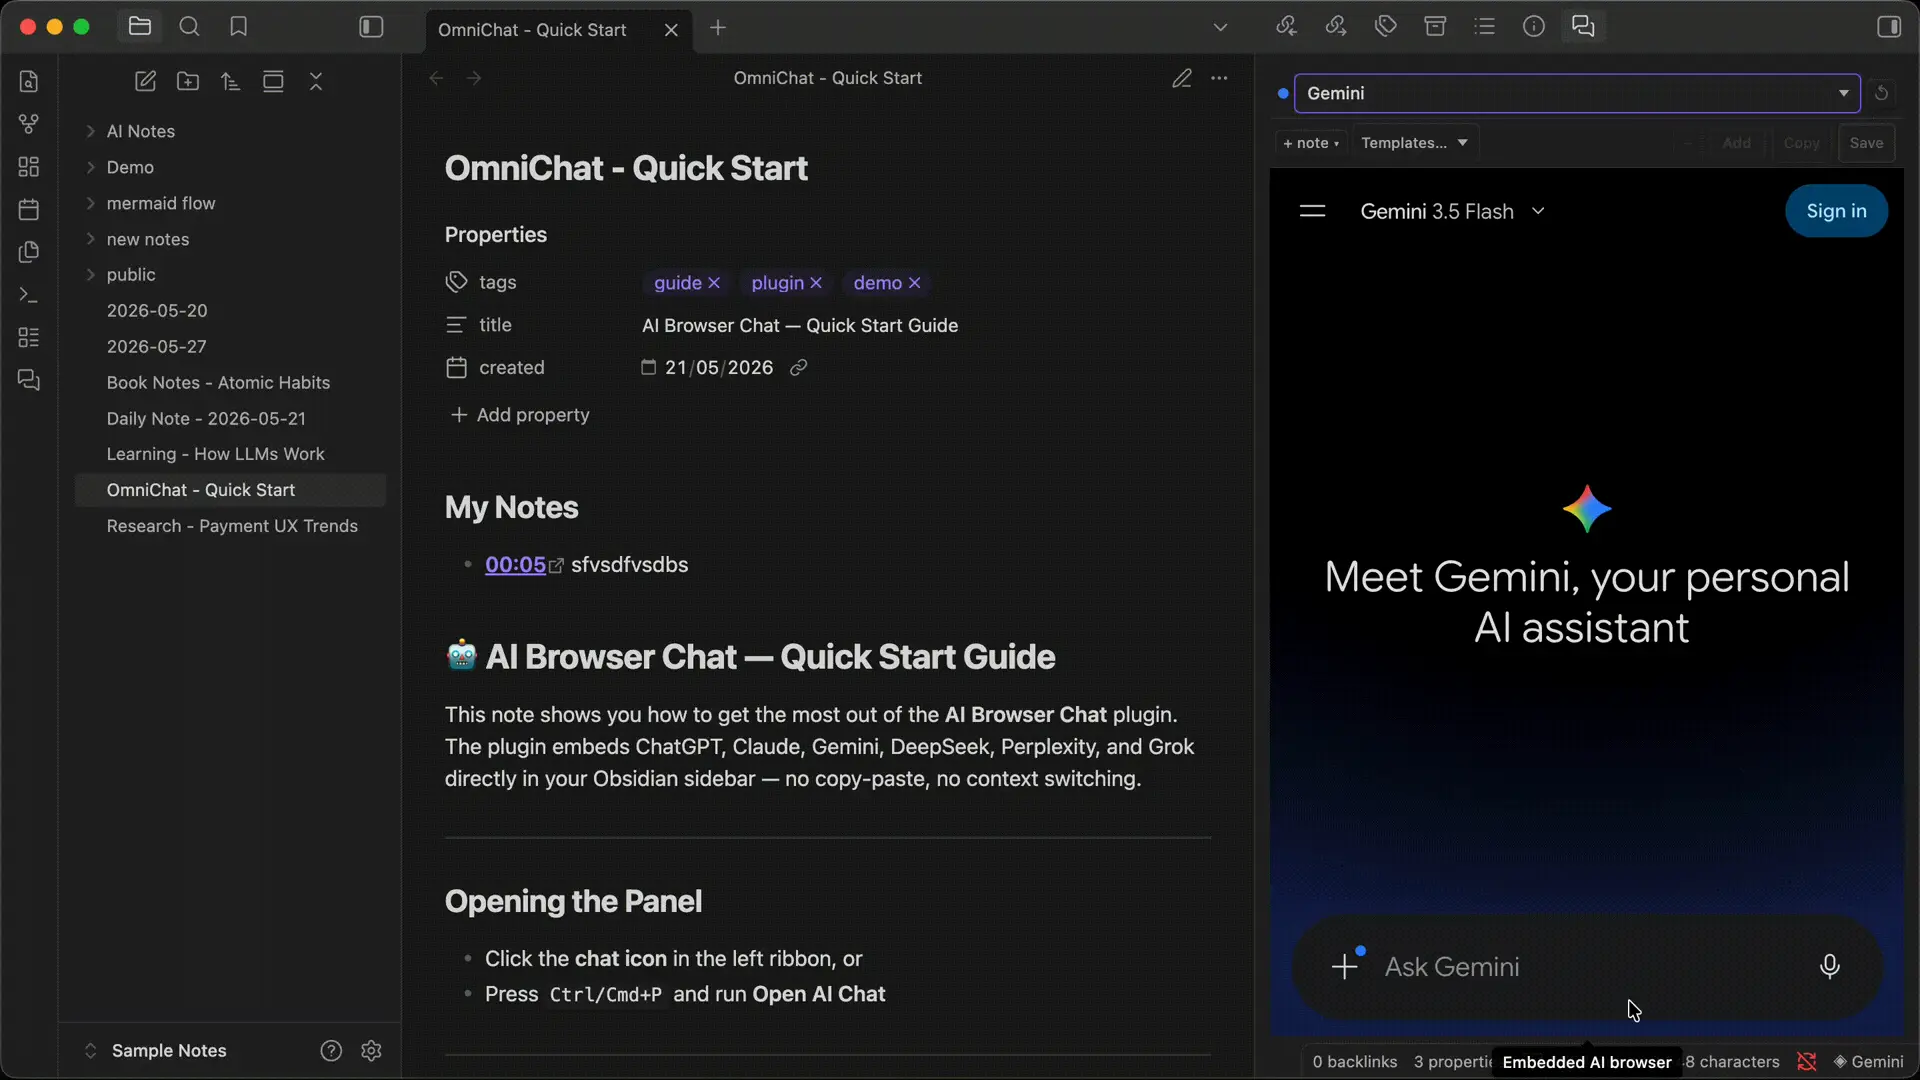
Task: Close the OmniChat - Quick Start tab
Action: click(671, 30)
